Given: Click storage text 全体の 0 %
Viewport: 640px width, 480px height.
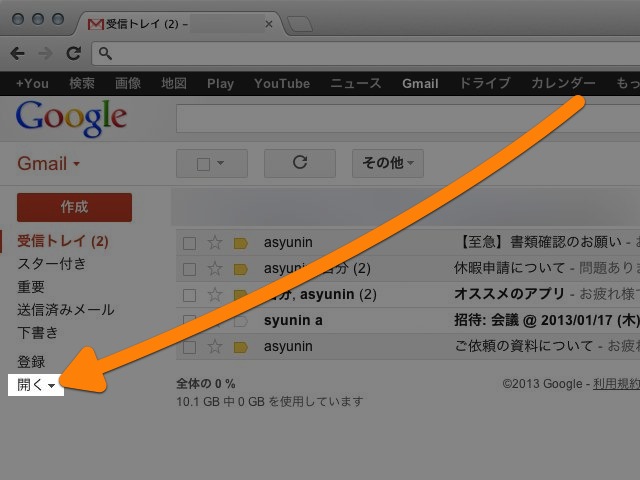Looking at the screenshot, I should [206, 384].
